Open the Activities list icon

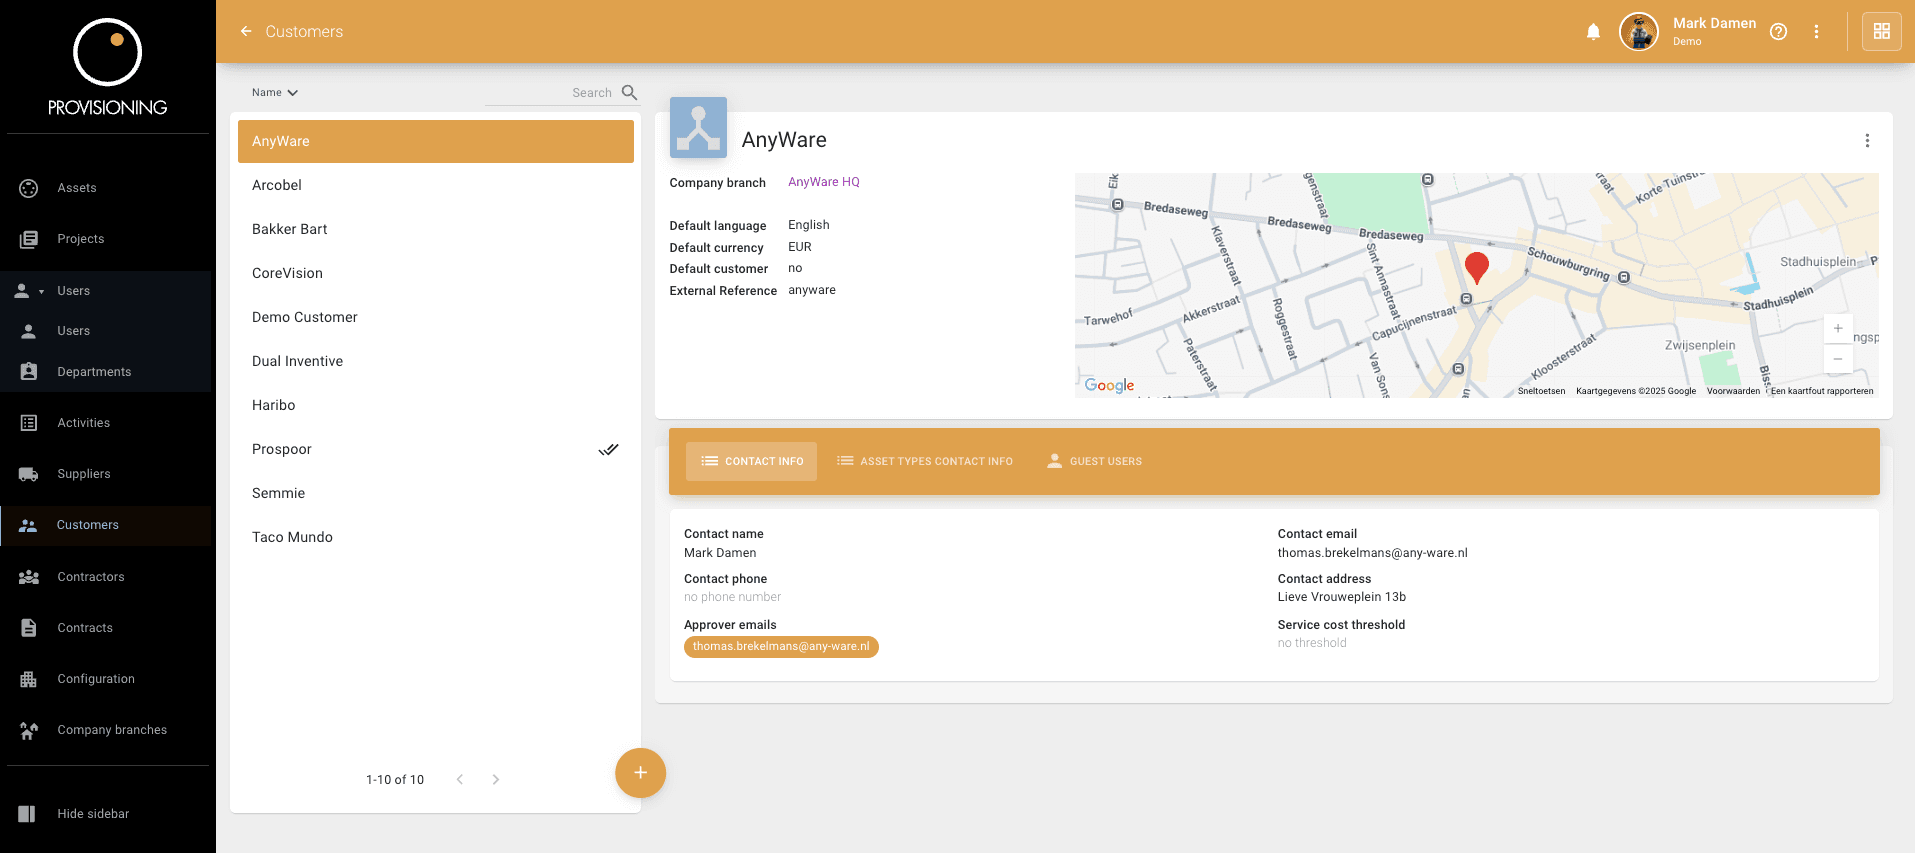pos(29,423)
